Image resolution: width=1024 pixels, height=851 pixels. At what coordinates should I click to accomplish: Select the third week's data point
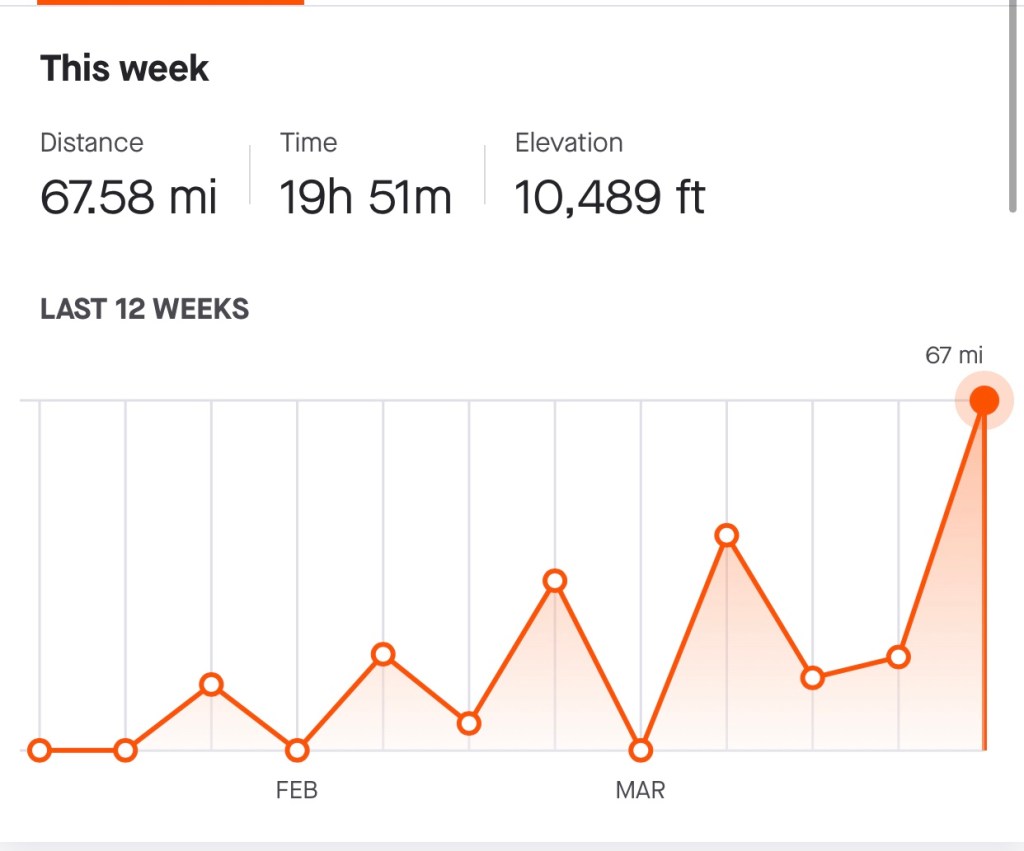click(211, 685)
